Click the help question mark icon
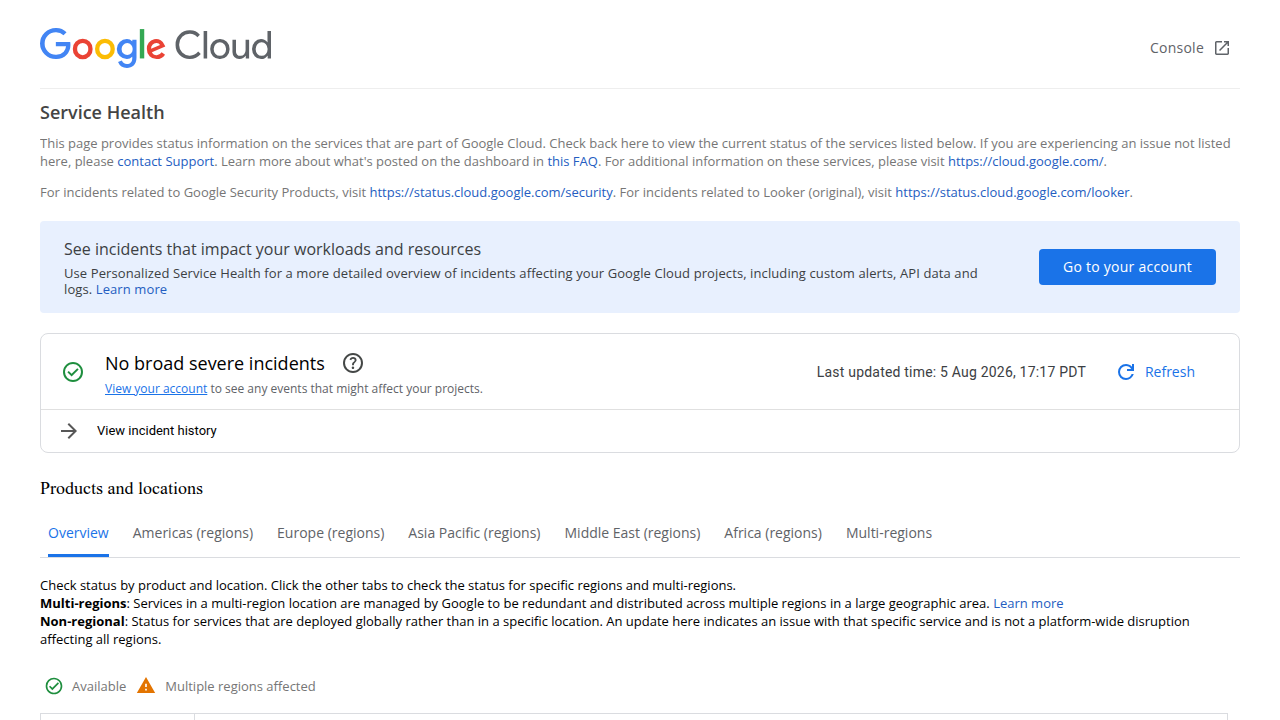1280x720 pixels. pyautogui.click(x=353, y=363)
